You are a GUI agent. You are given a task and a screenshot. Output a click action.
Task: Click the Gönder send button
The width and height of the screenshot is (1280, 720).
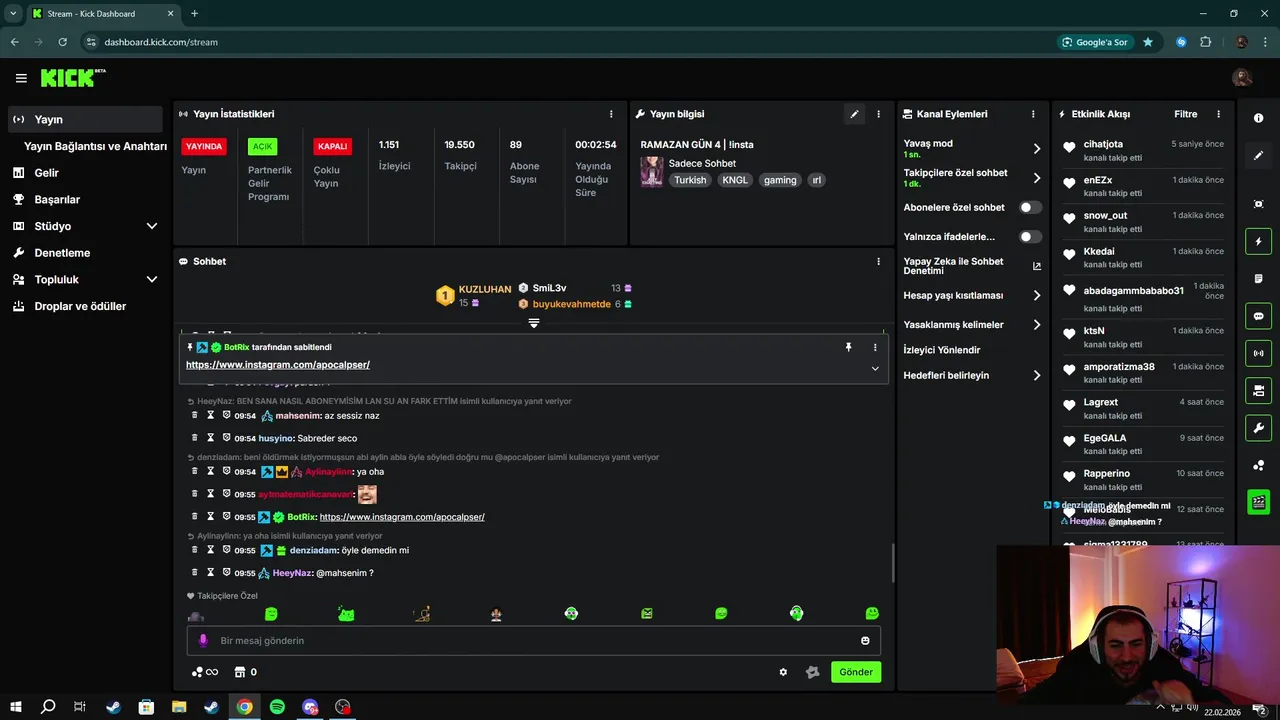pos(856,672)
